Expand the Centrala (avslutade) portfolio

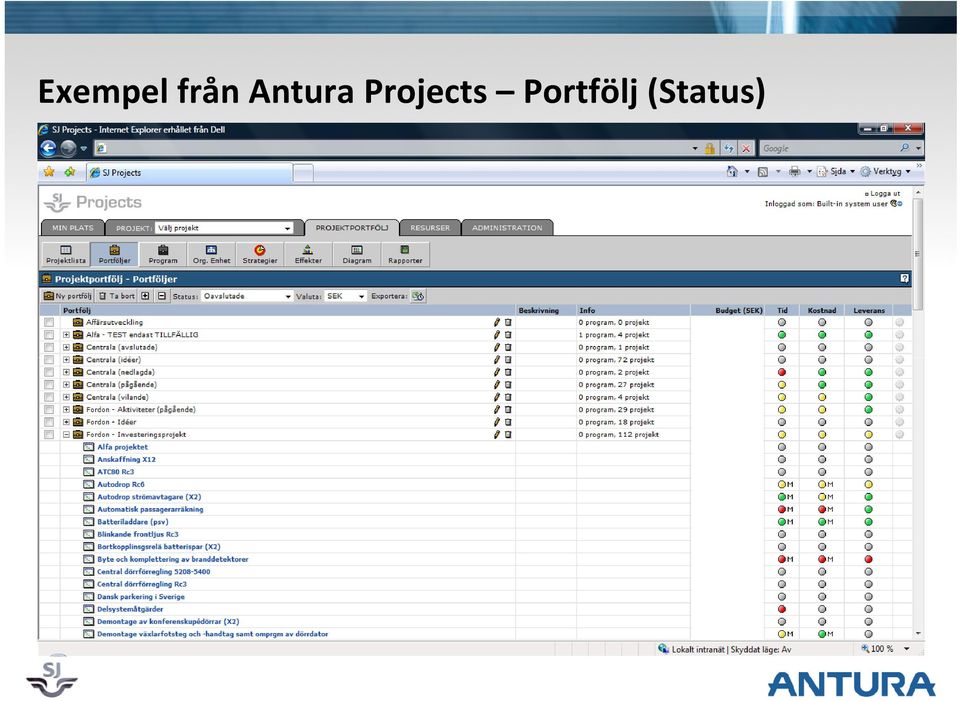(66, 347)
